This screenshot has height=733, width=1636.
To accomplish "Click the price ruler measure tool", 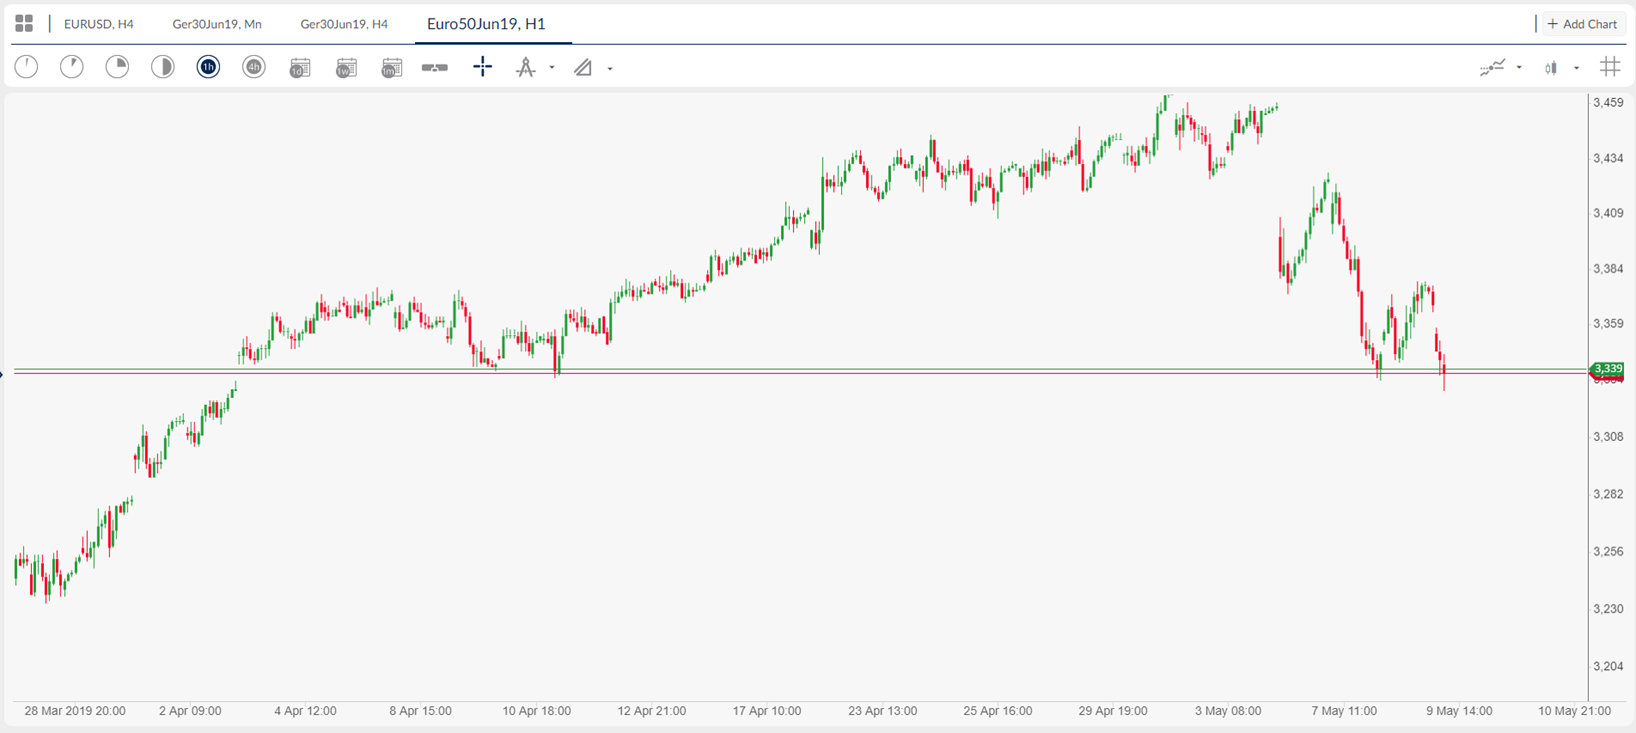I will pyautogui.click(x=435, y=68).
